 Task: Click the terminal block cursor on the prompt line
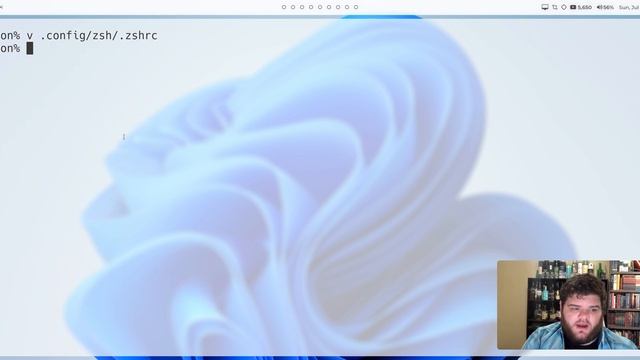click(30, 48)
